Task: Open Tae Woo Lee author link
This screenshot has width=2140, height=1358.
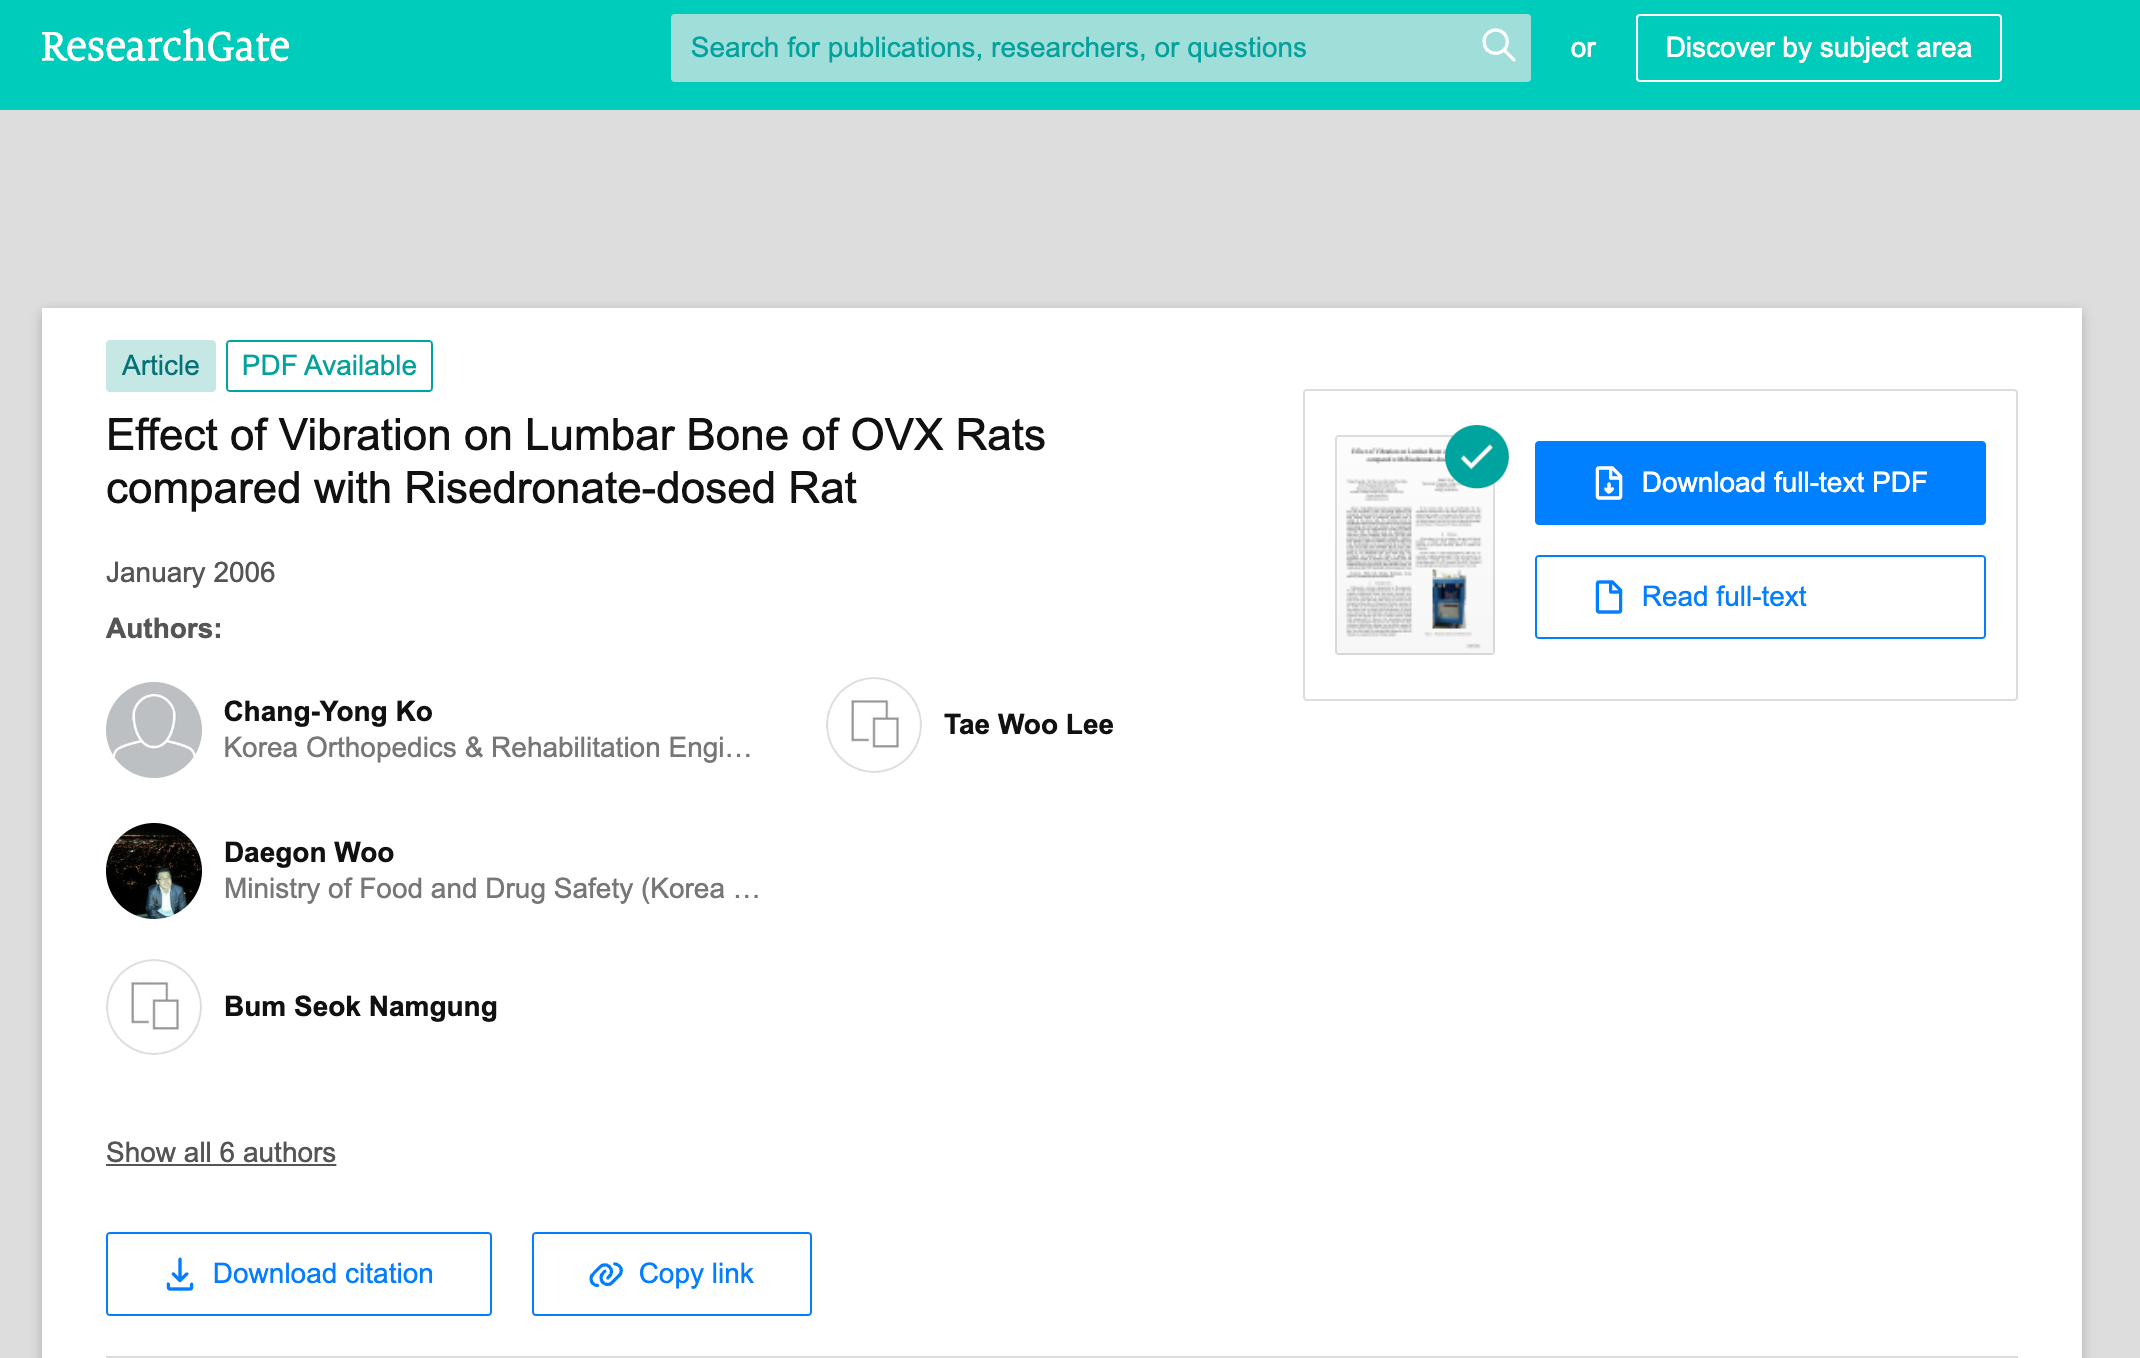Action: tap(1028, 724)
